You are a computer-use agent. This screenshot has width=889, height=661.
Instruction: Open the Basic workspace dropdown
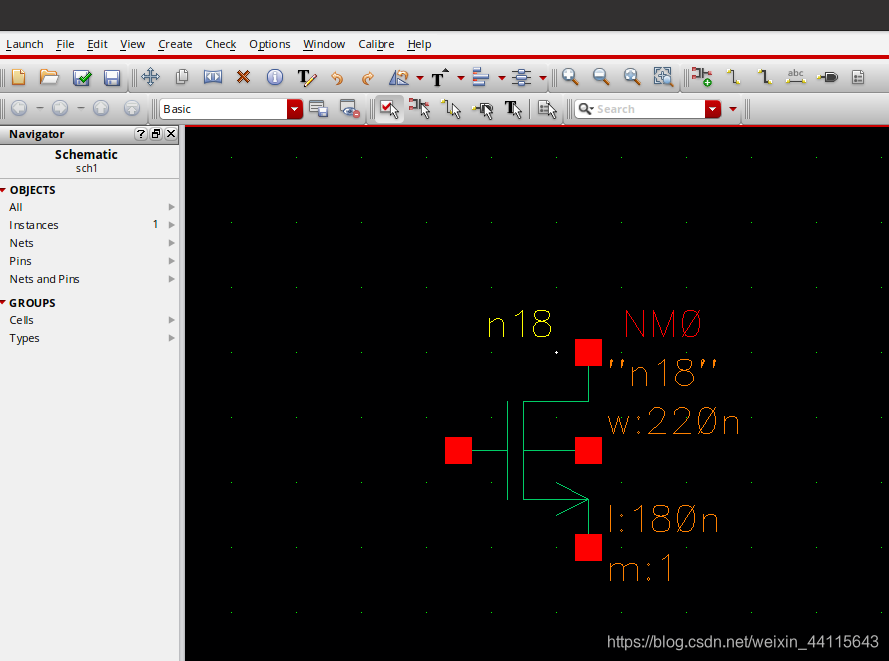point(294,109)
